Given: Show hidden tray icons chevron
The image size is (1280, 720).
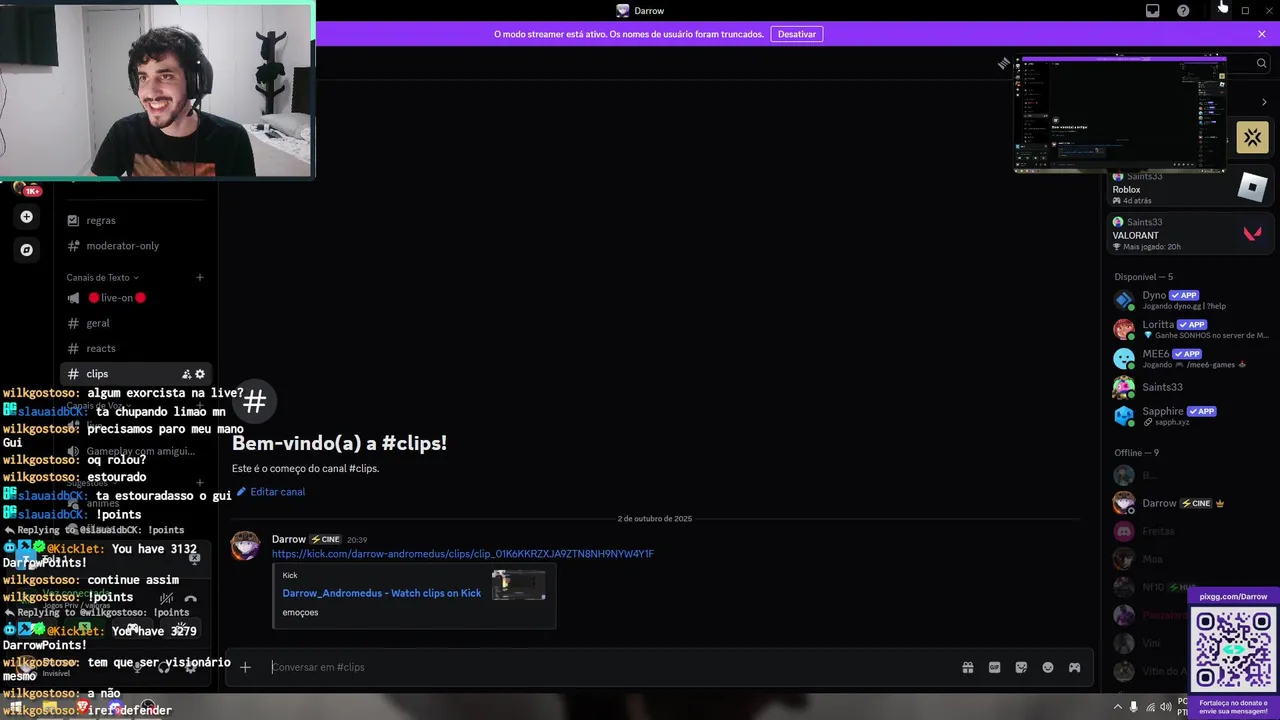Looking at the screenshot, I should coord(1118,707).
